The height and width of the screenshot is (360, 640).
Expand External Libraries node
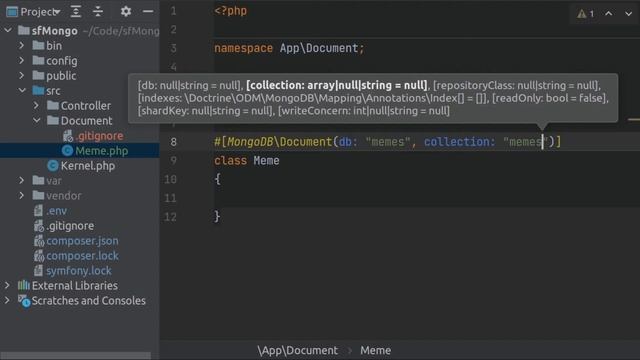tap(7, 285)
